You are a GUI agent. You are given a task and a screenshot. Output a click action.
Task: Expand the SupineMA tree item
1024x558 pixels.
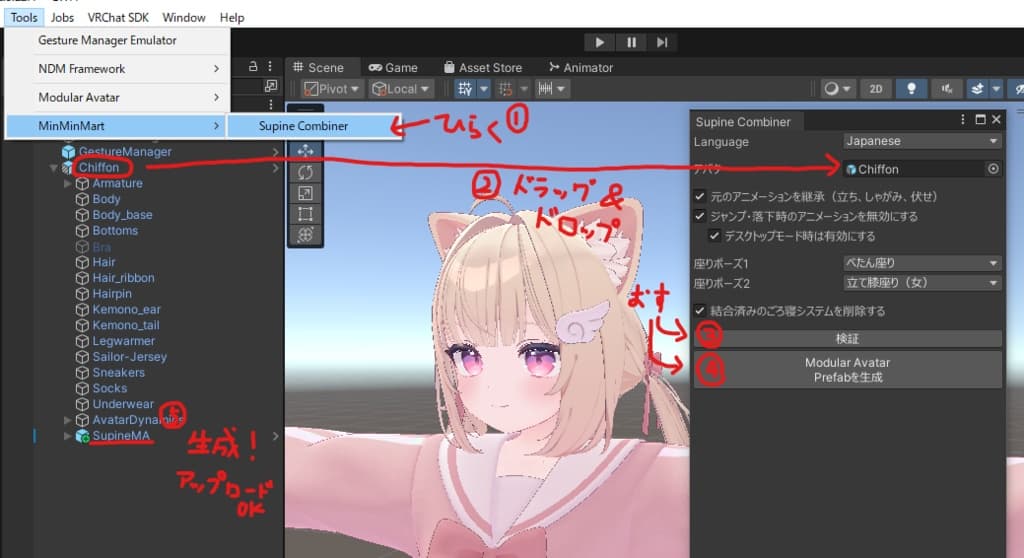67,436
